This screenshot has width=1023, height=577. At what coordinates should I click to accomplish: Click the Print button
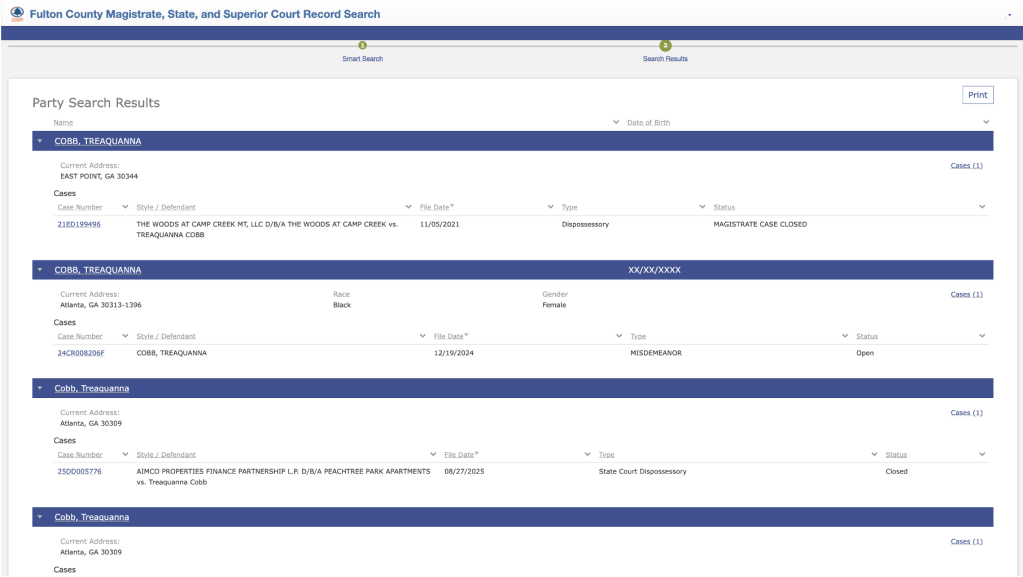pyautogui.click(x=977, y=95)
